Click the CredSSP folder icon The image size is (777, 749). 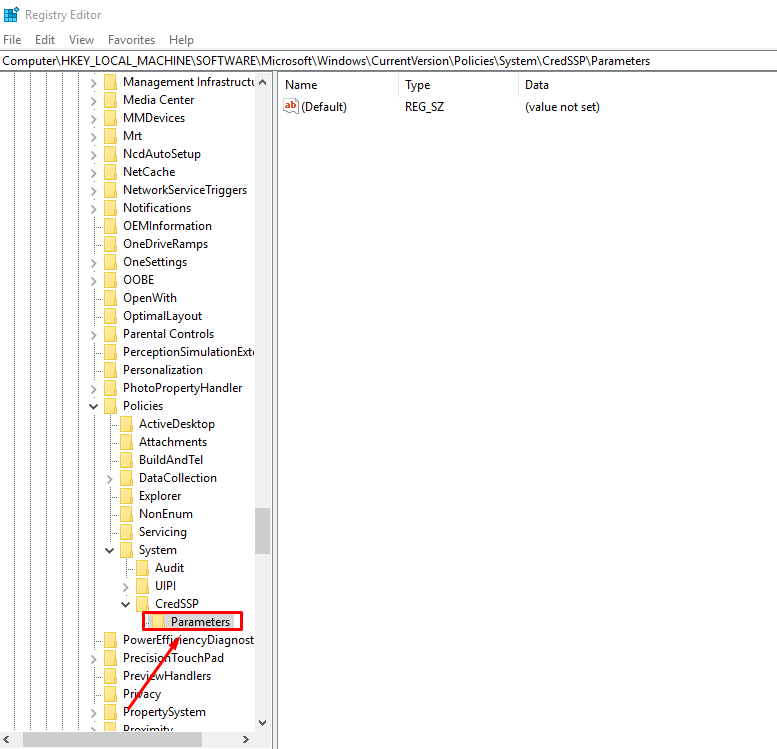point(142,604)
